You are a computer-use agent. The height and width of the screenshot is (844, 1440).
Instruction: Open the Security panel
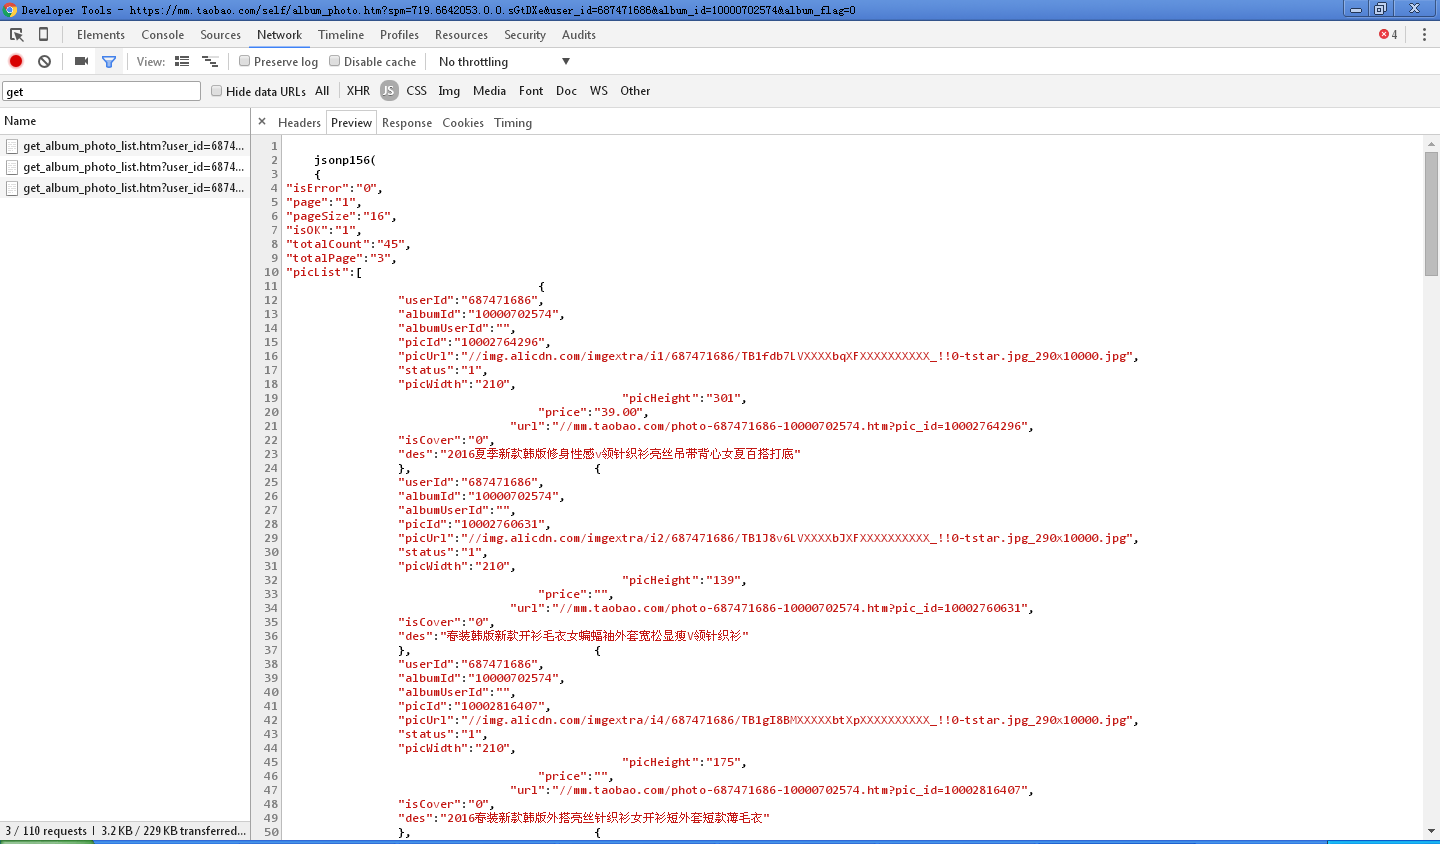point(525,34)
